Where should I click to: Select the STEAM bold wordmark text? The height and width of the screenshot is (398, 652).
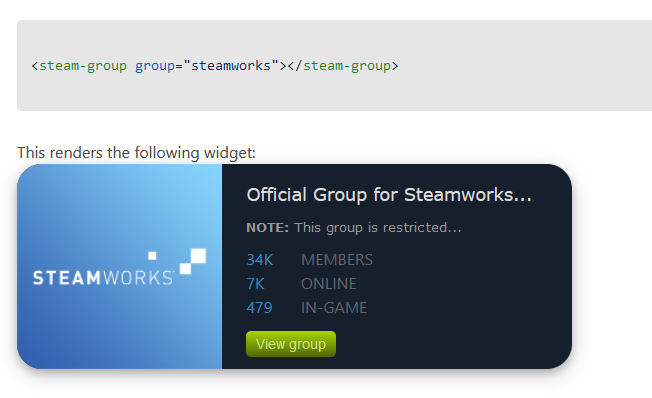(x=67, y=278)
